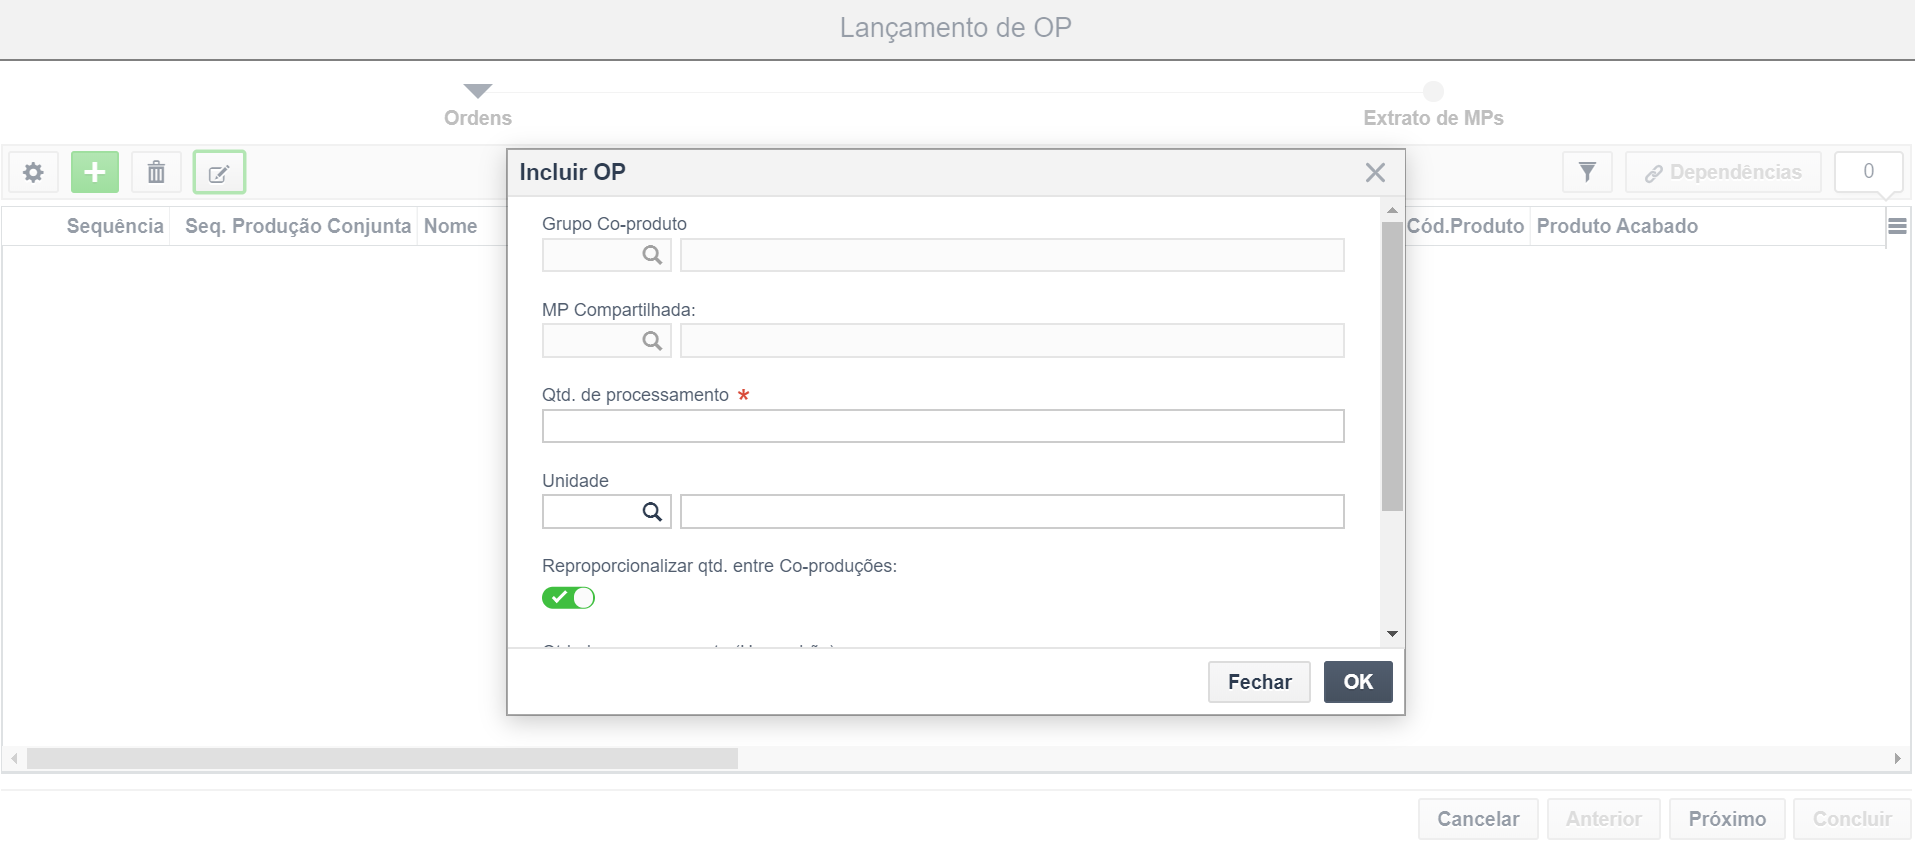This screenshot has height=868, width=1915.
Task: Close the Incluir OP dialog
Action: [1375, 172]
